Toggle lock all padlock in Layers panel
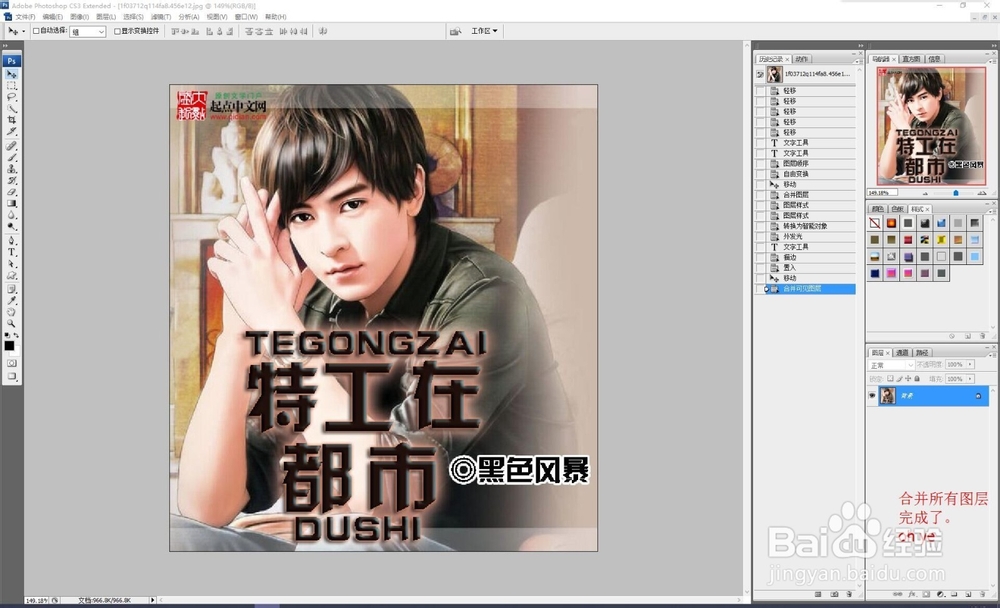This screenshot has width=1000, height=608. point(917,378)
